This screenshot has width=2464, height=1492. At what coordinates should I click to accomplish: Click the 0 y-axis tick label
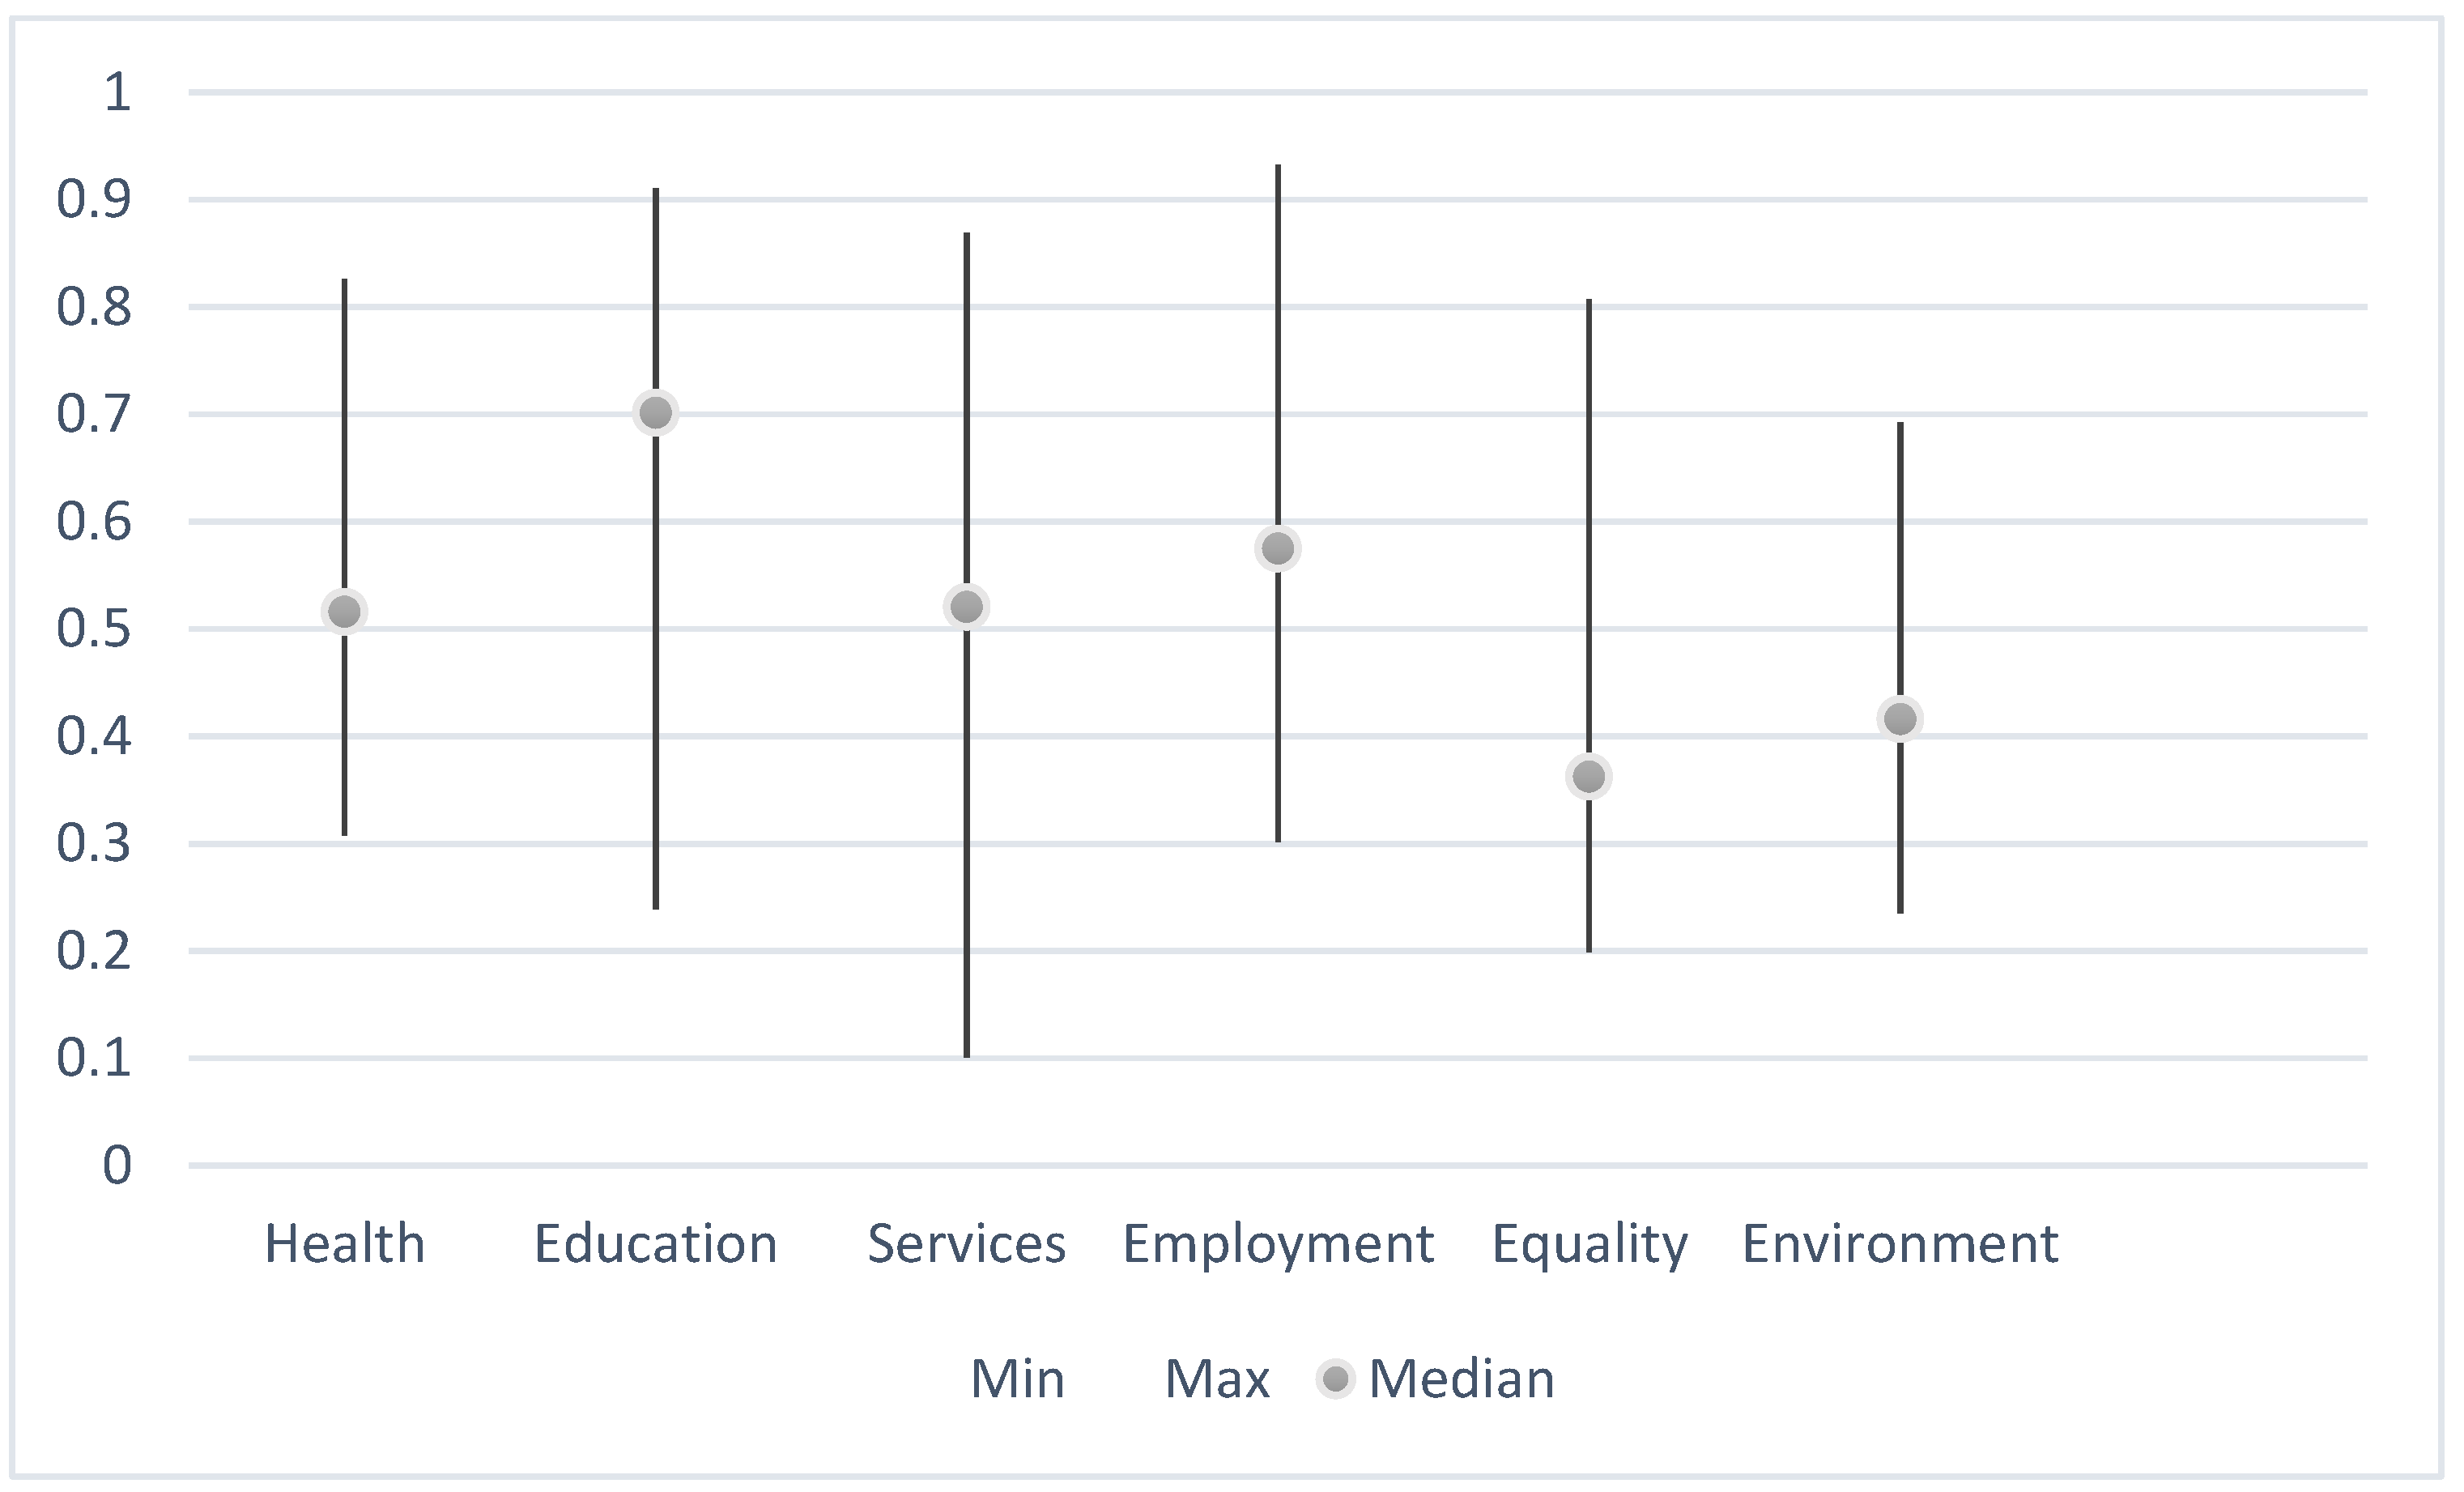pos(117,1165)
